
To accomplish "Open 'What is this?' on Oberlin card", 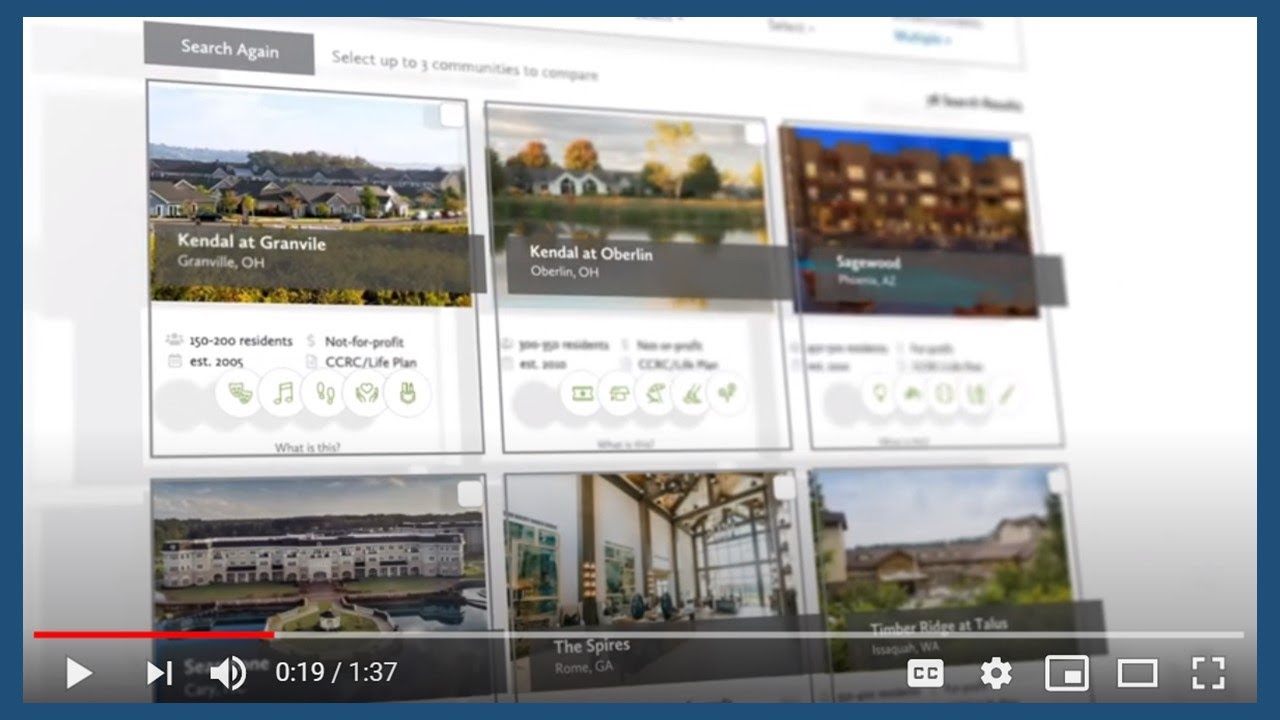I will pos(626,443).
